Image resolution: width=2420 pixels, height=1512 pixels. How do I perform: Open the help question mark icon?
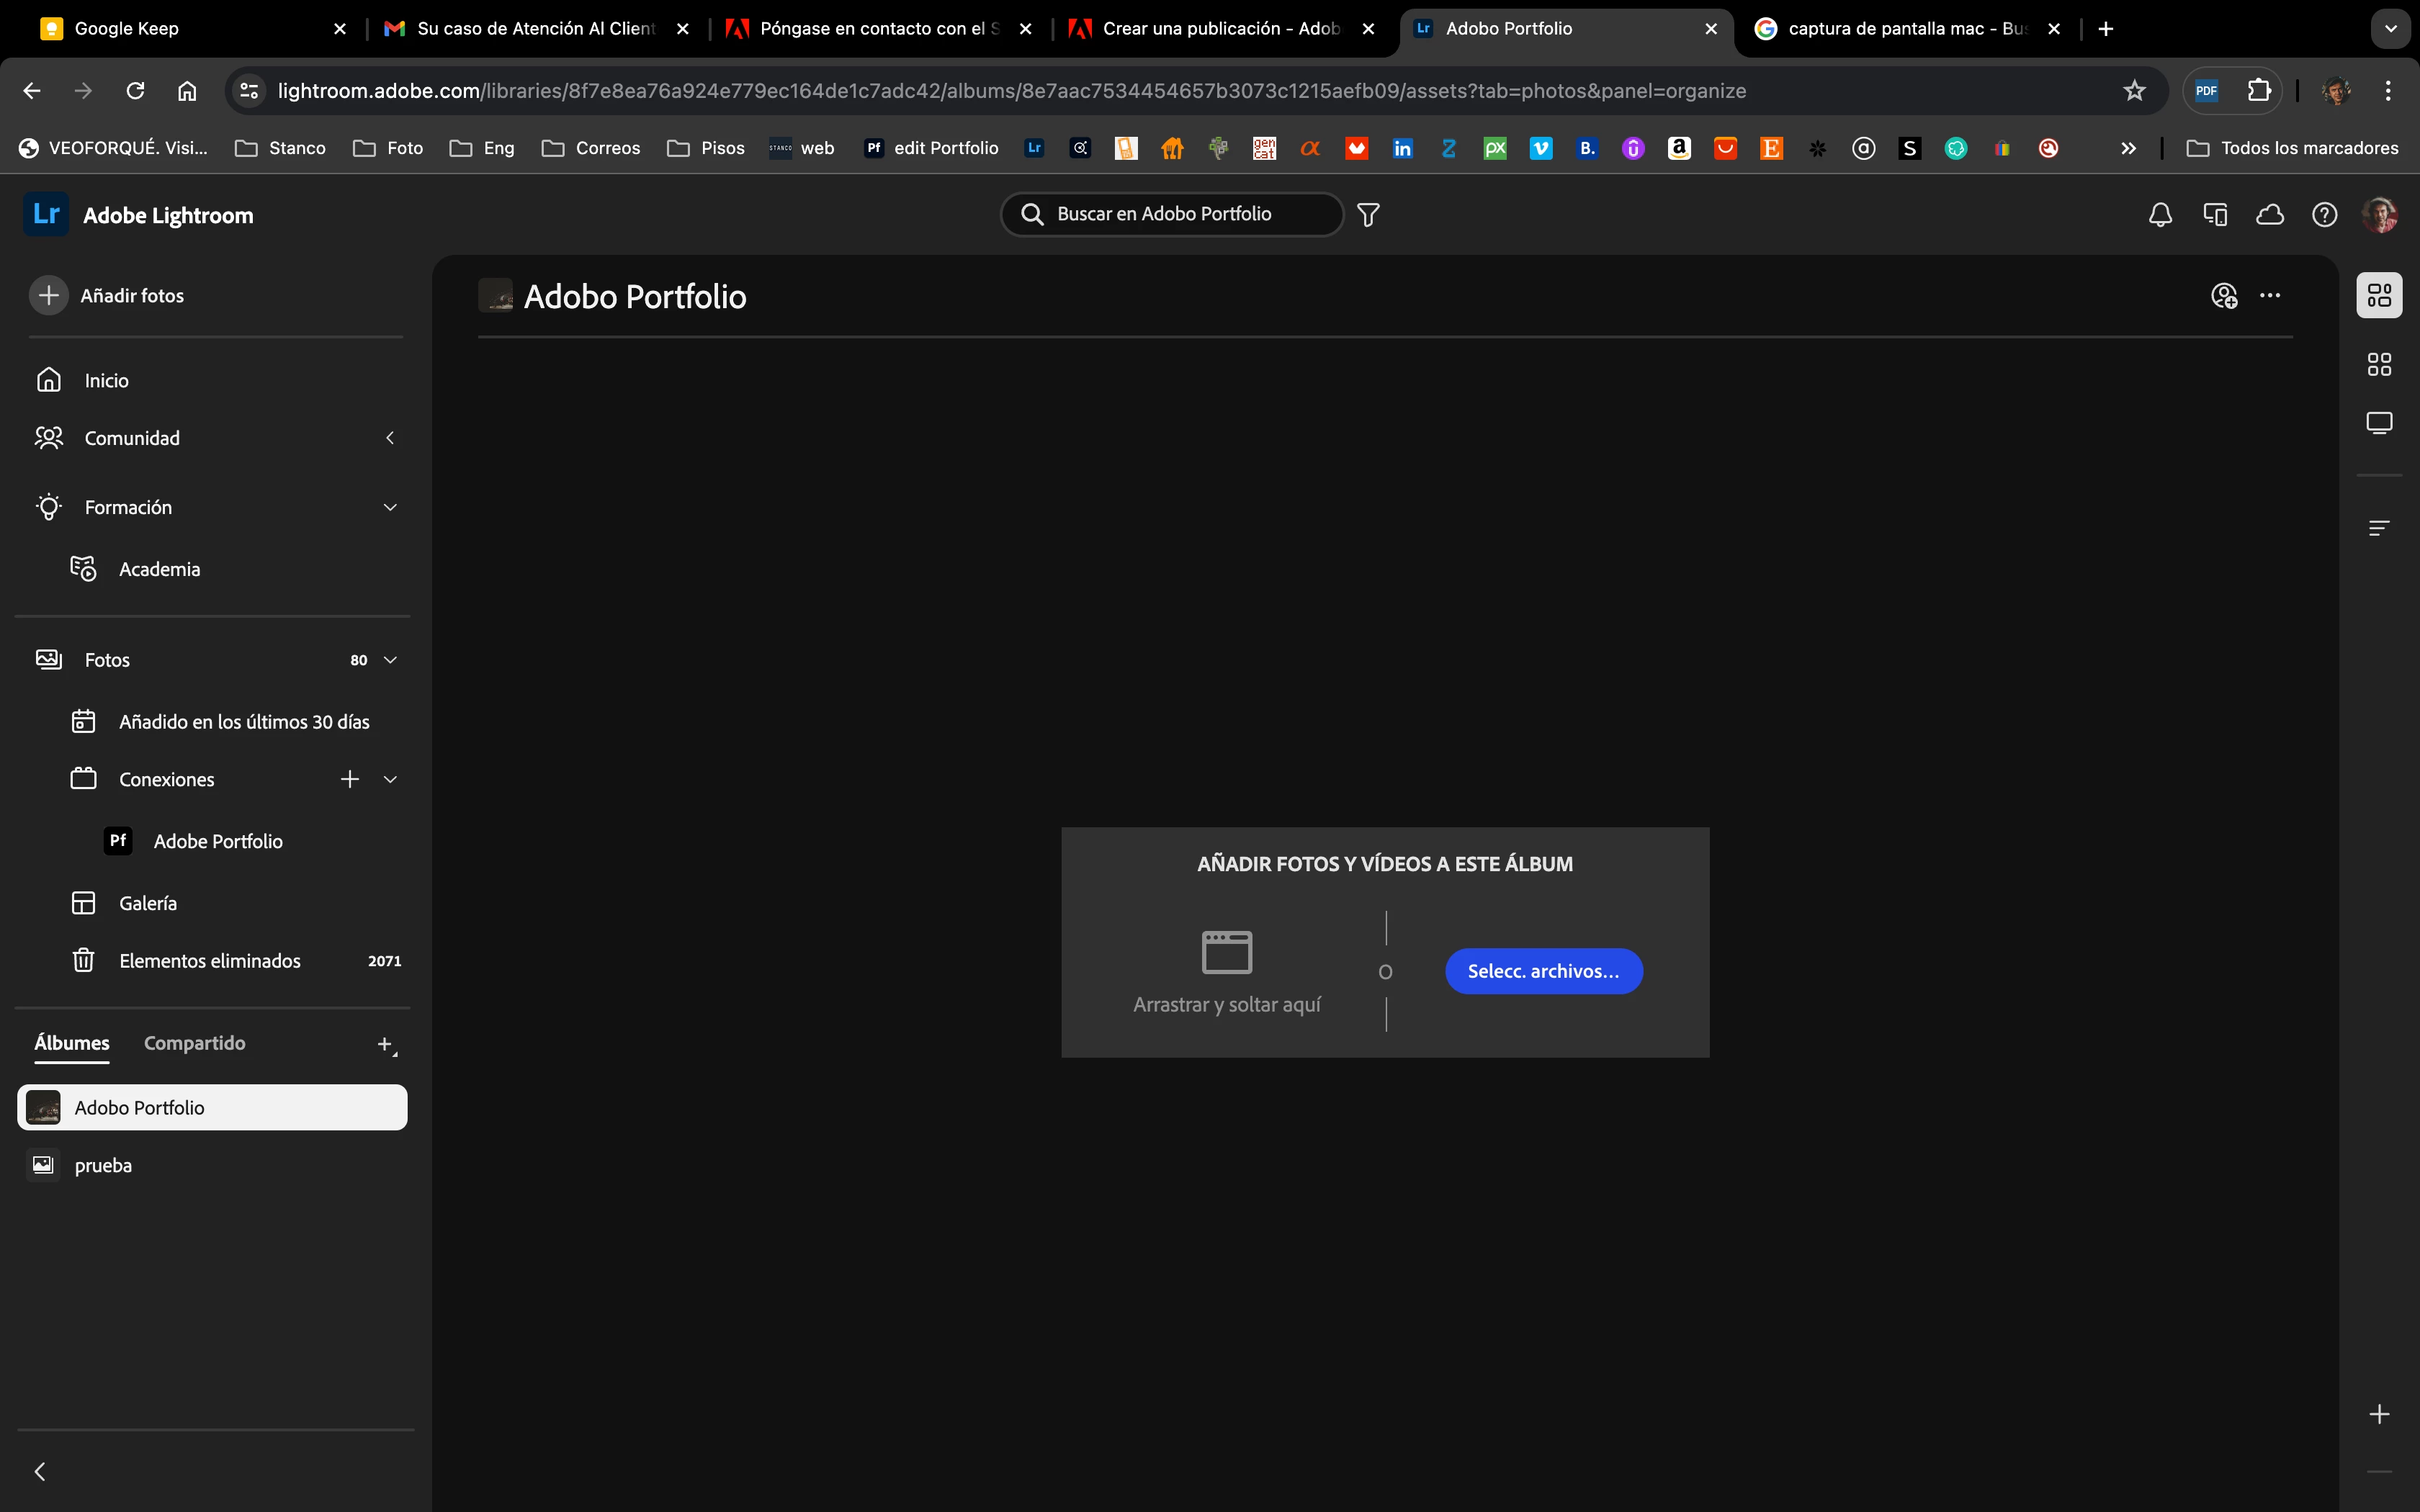click(2324, 214)
